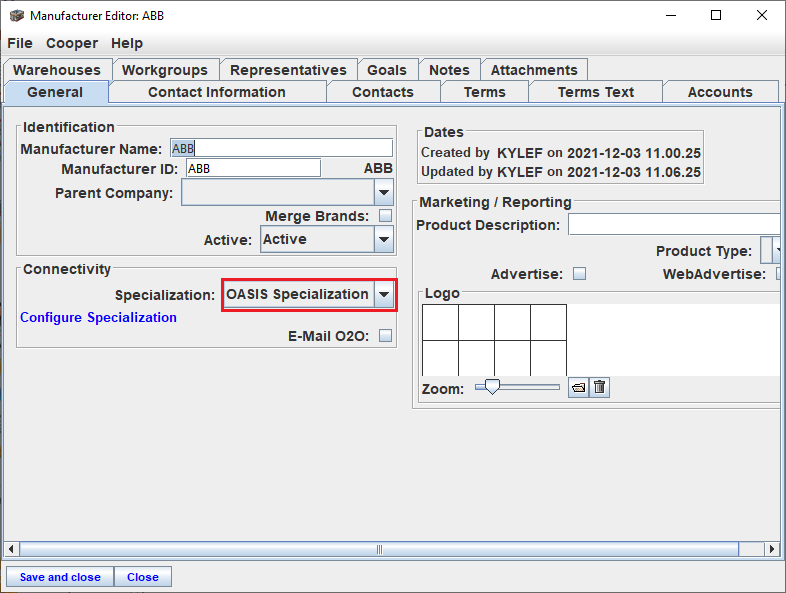Image resolution: width=786 pixels, height=593 pixels.
Task: Open the Attachments tab
Action: [534, 70]
